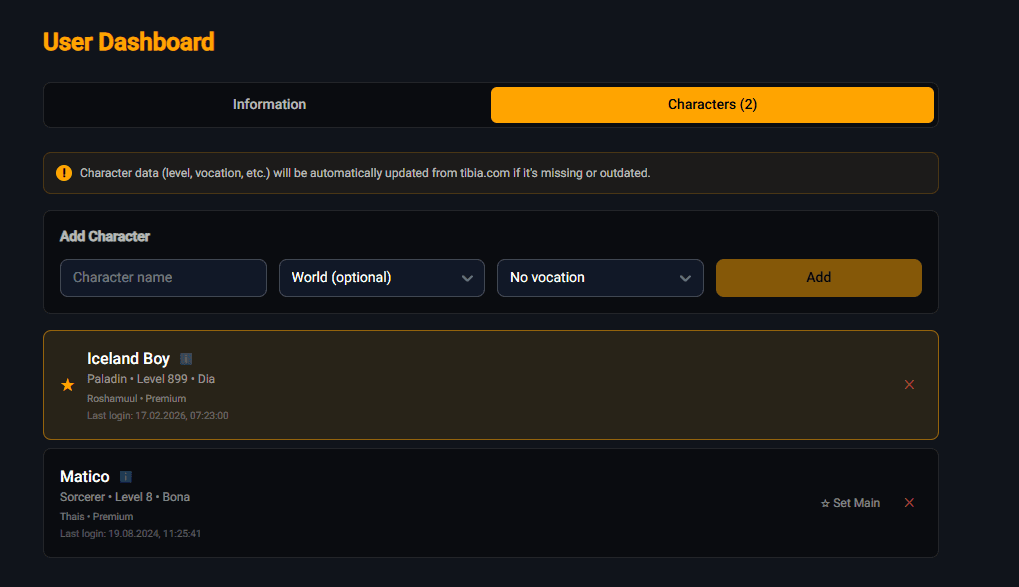The image size is (1019, 587).
Task: Set Matico as main character
Action: point(851,503)
